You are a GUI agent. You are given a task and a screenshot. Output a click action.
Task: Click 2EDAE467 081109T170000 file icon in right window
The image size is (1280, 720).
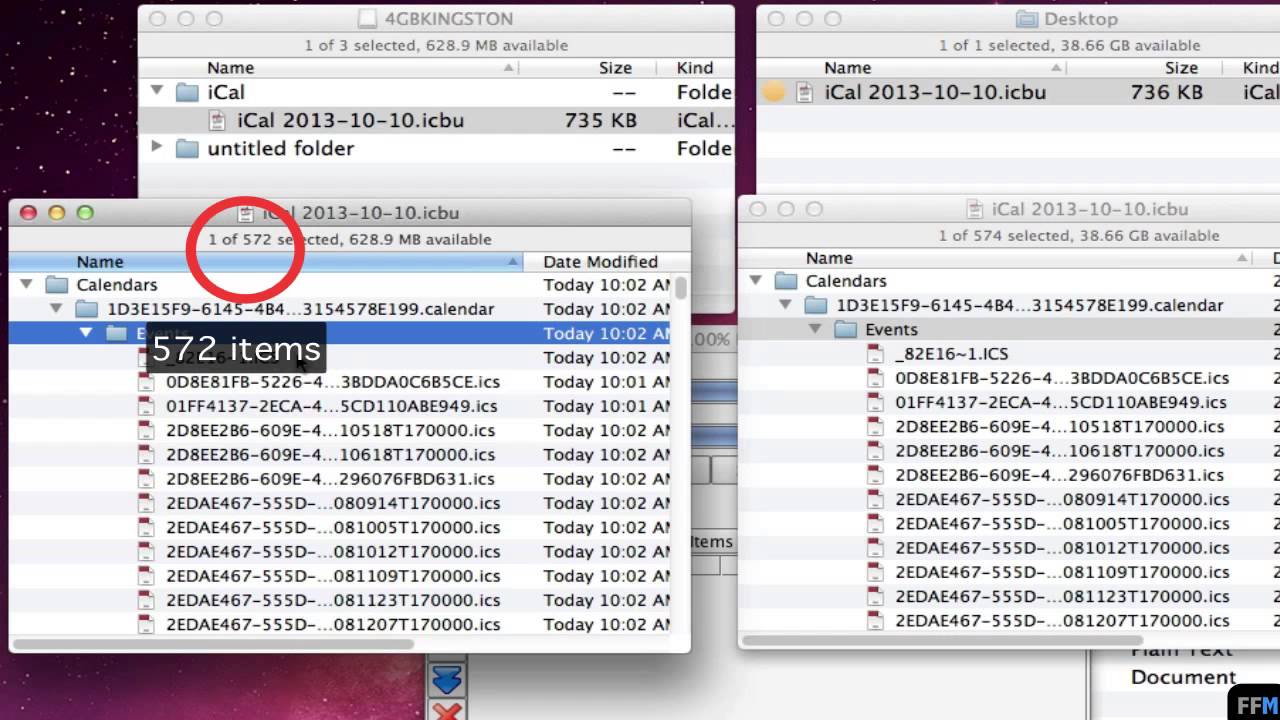876,572
